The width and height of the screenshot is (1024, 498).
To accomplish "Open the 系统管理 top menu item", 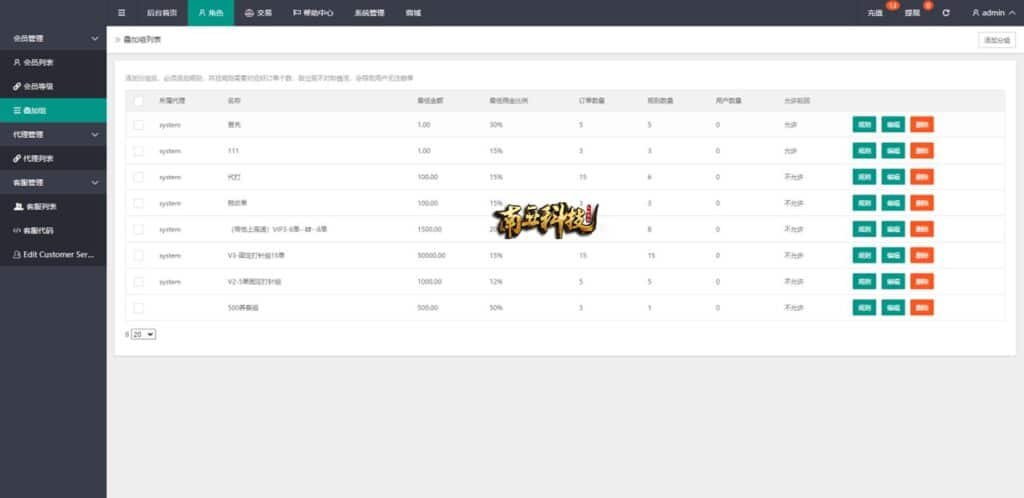I will click(369, 13).
